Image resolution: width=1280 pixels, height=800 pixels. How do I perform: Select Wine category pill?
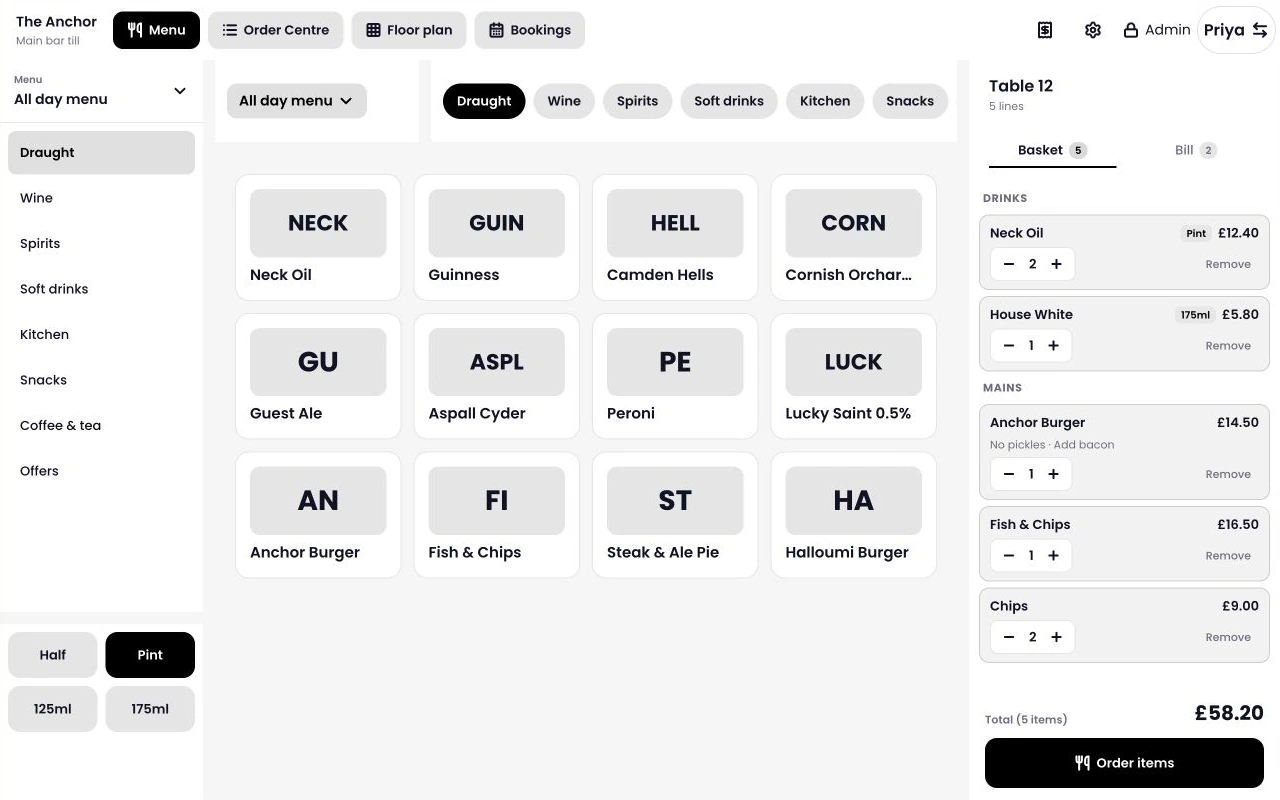tap(564, 101)
